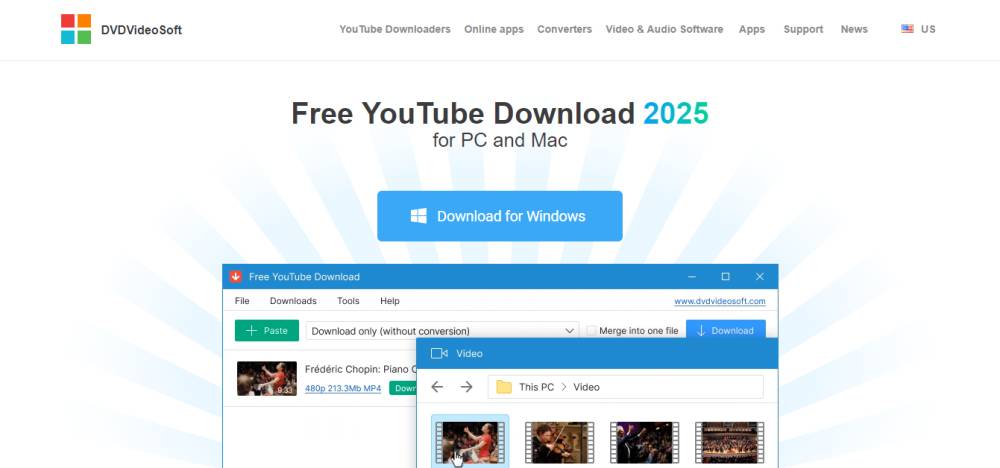The height and width of the screenshot is (468, 1000).
Task: Click the Frédéric Chopin video title
Action: point(360,369)
